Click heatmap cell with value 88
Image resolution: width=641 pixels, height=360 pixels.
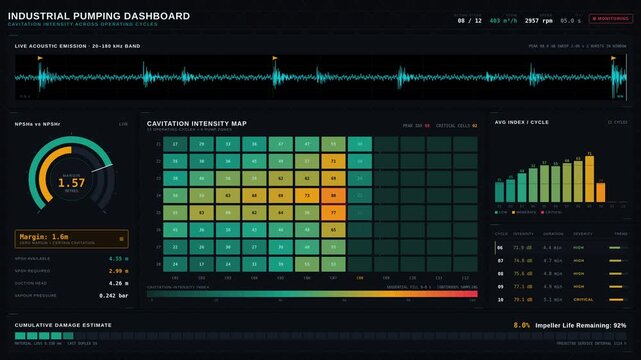[x=333, y=196]
